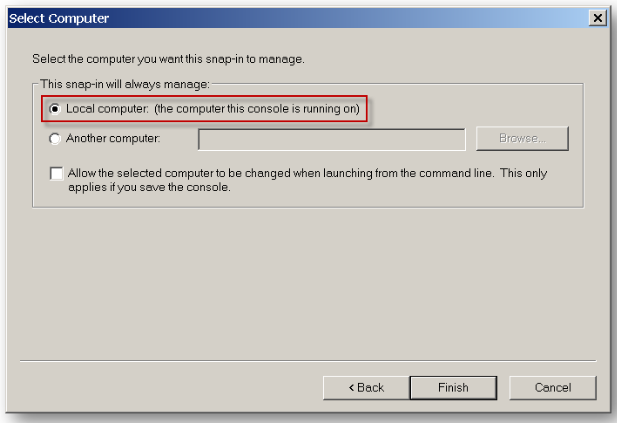Screen dimensions: 617x423
Task: Select the Another computer radio button
Action: click(x=55, y=138)
